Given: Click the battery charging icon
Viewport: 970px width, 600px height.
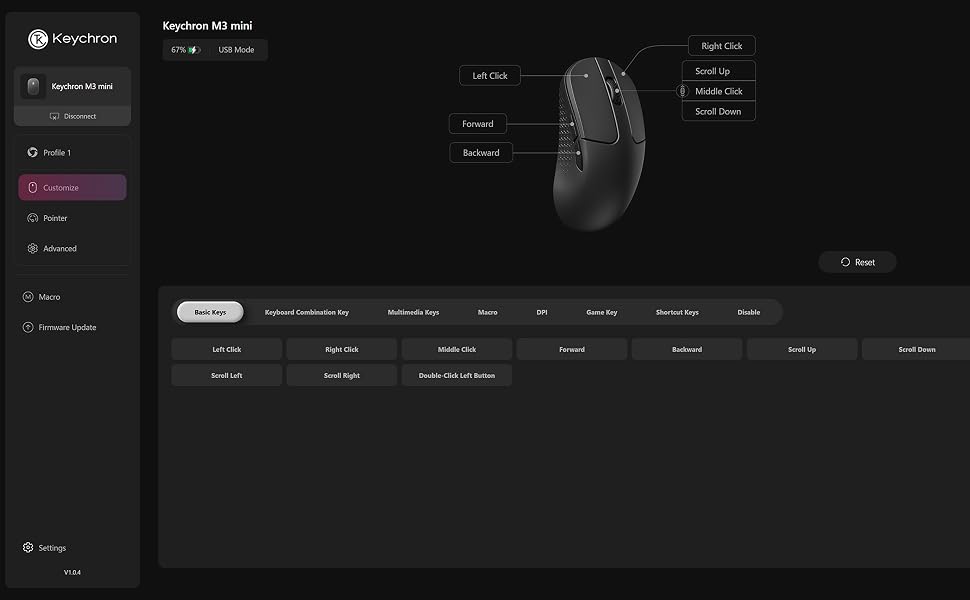Looking at the screenshot, I should tap(194, 50).
